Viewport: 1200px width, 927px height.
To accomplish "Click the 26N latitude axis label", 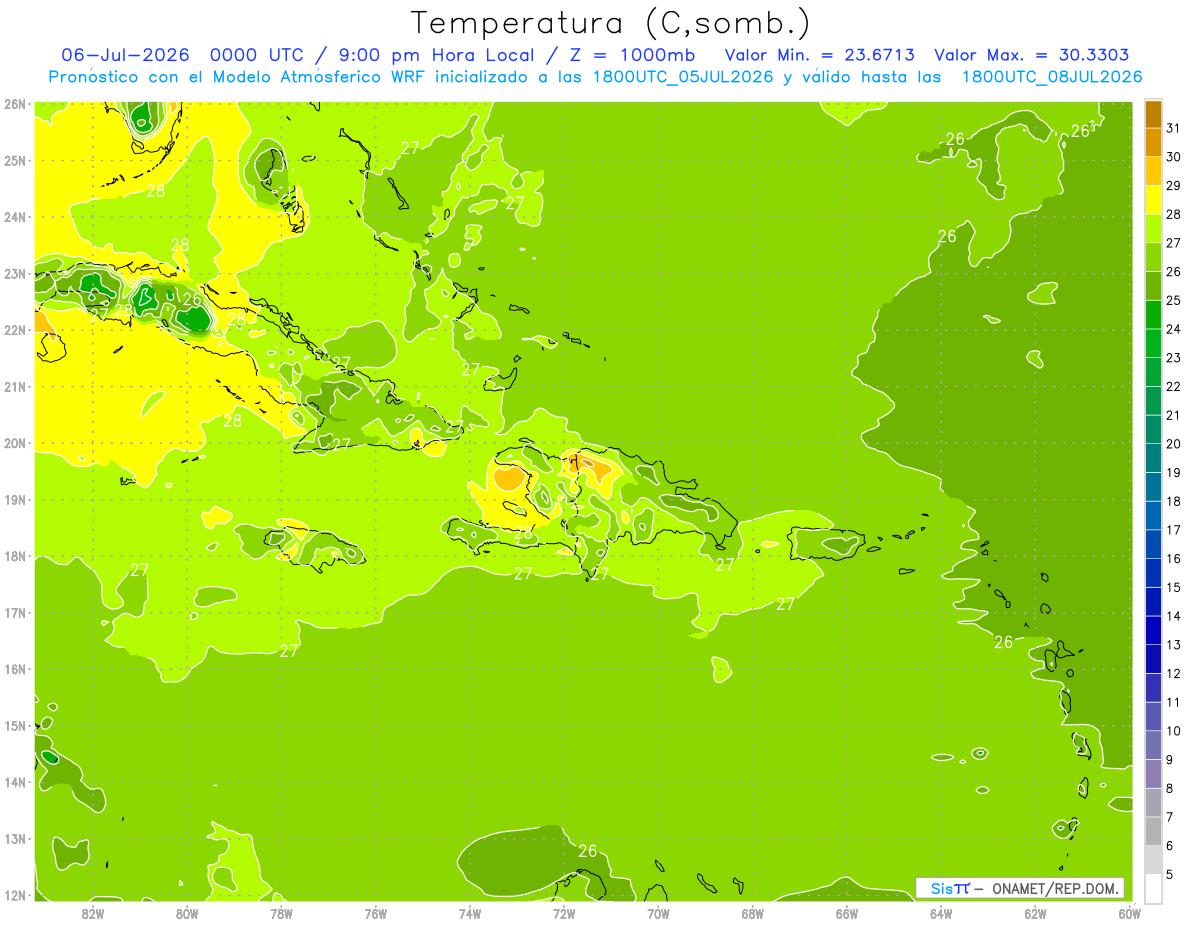I will (x=14, y=104).
